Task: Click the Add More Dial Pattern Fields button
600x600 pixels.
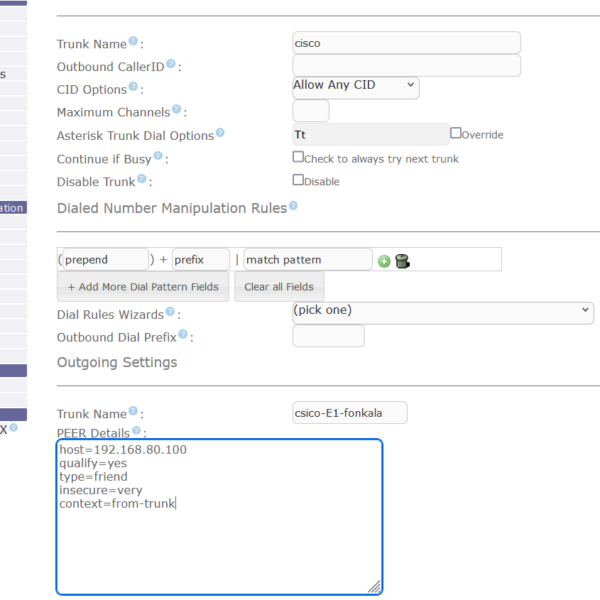Action: [x=143, y=287]
